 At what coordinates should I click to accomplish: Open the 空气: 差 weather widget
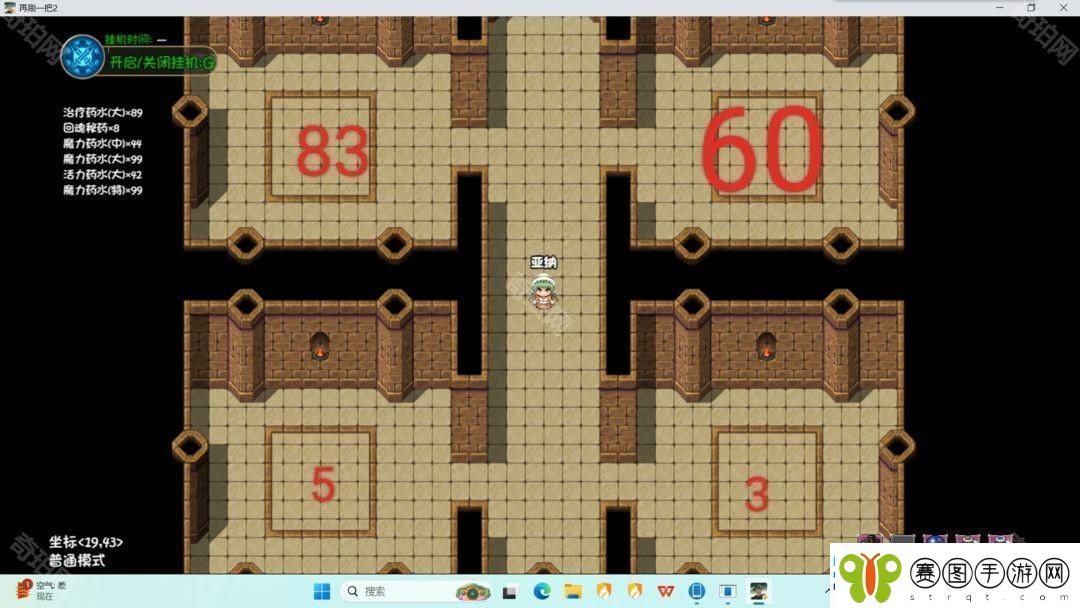[41, 590]
